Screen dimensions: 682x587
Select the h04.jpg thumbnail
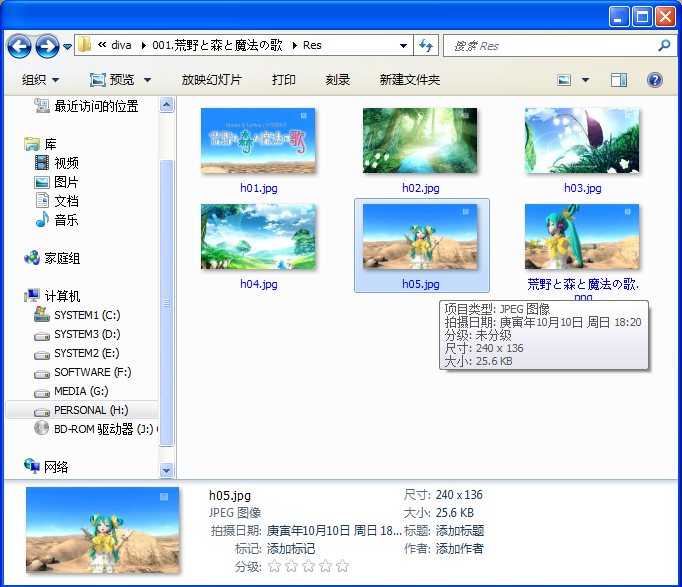(x=258, y=237)
